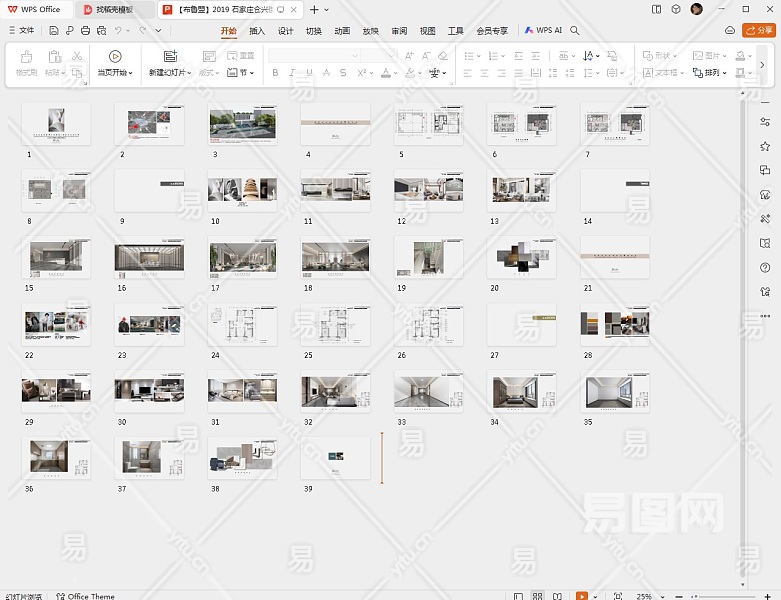Click the fit-to-window icon in status bar
This screenshot has width=781, height=600.
point(617,596)
